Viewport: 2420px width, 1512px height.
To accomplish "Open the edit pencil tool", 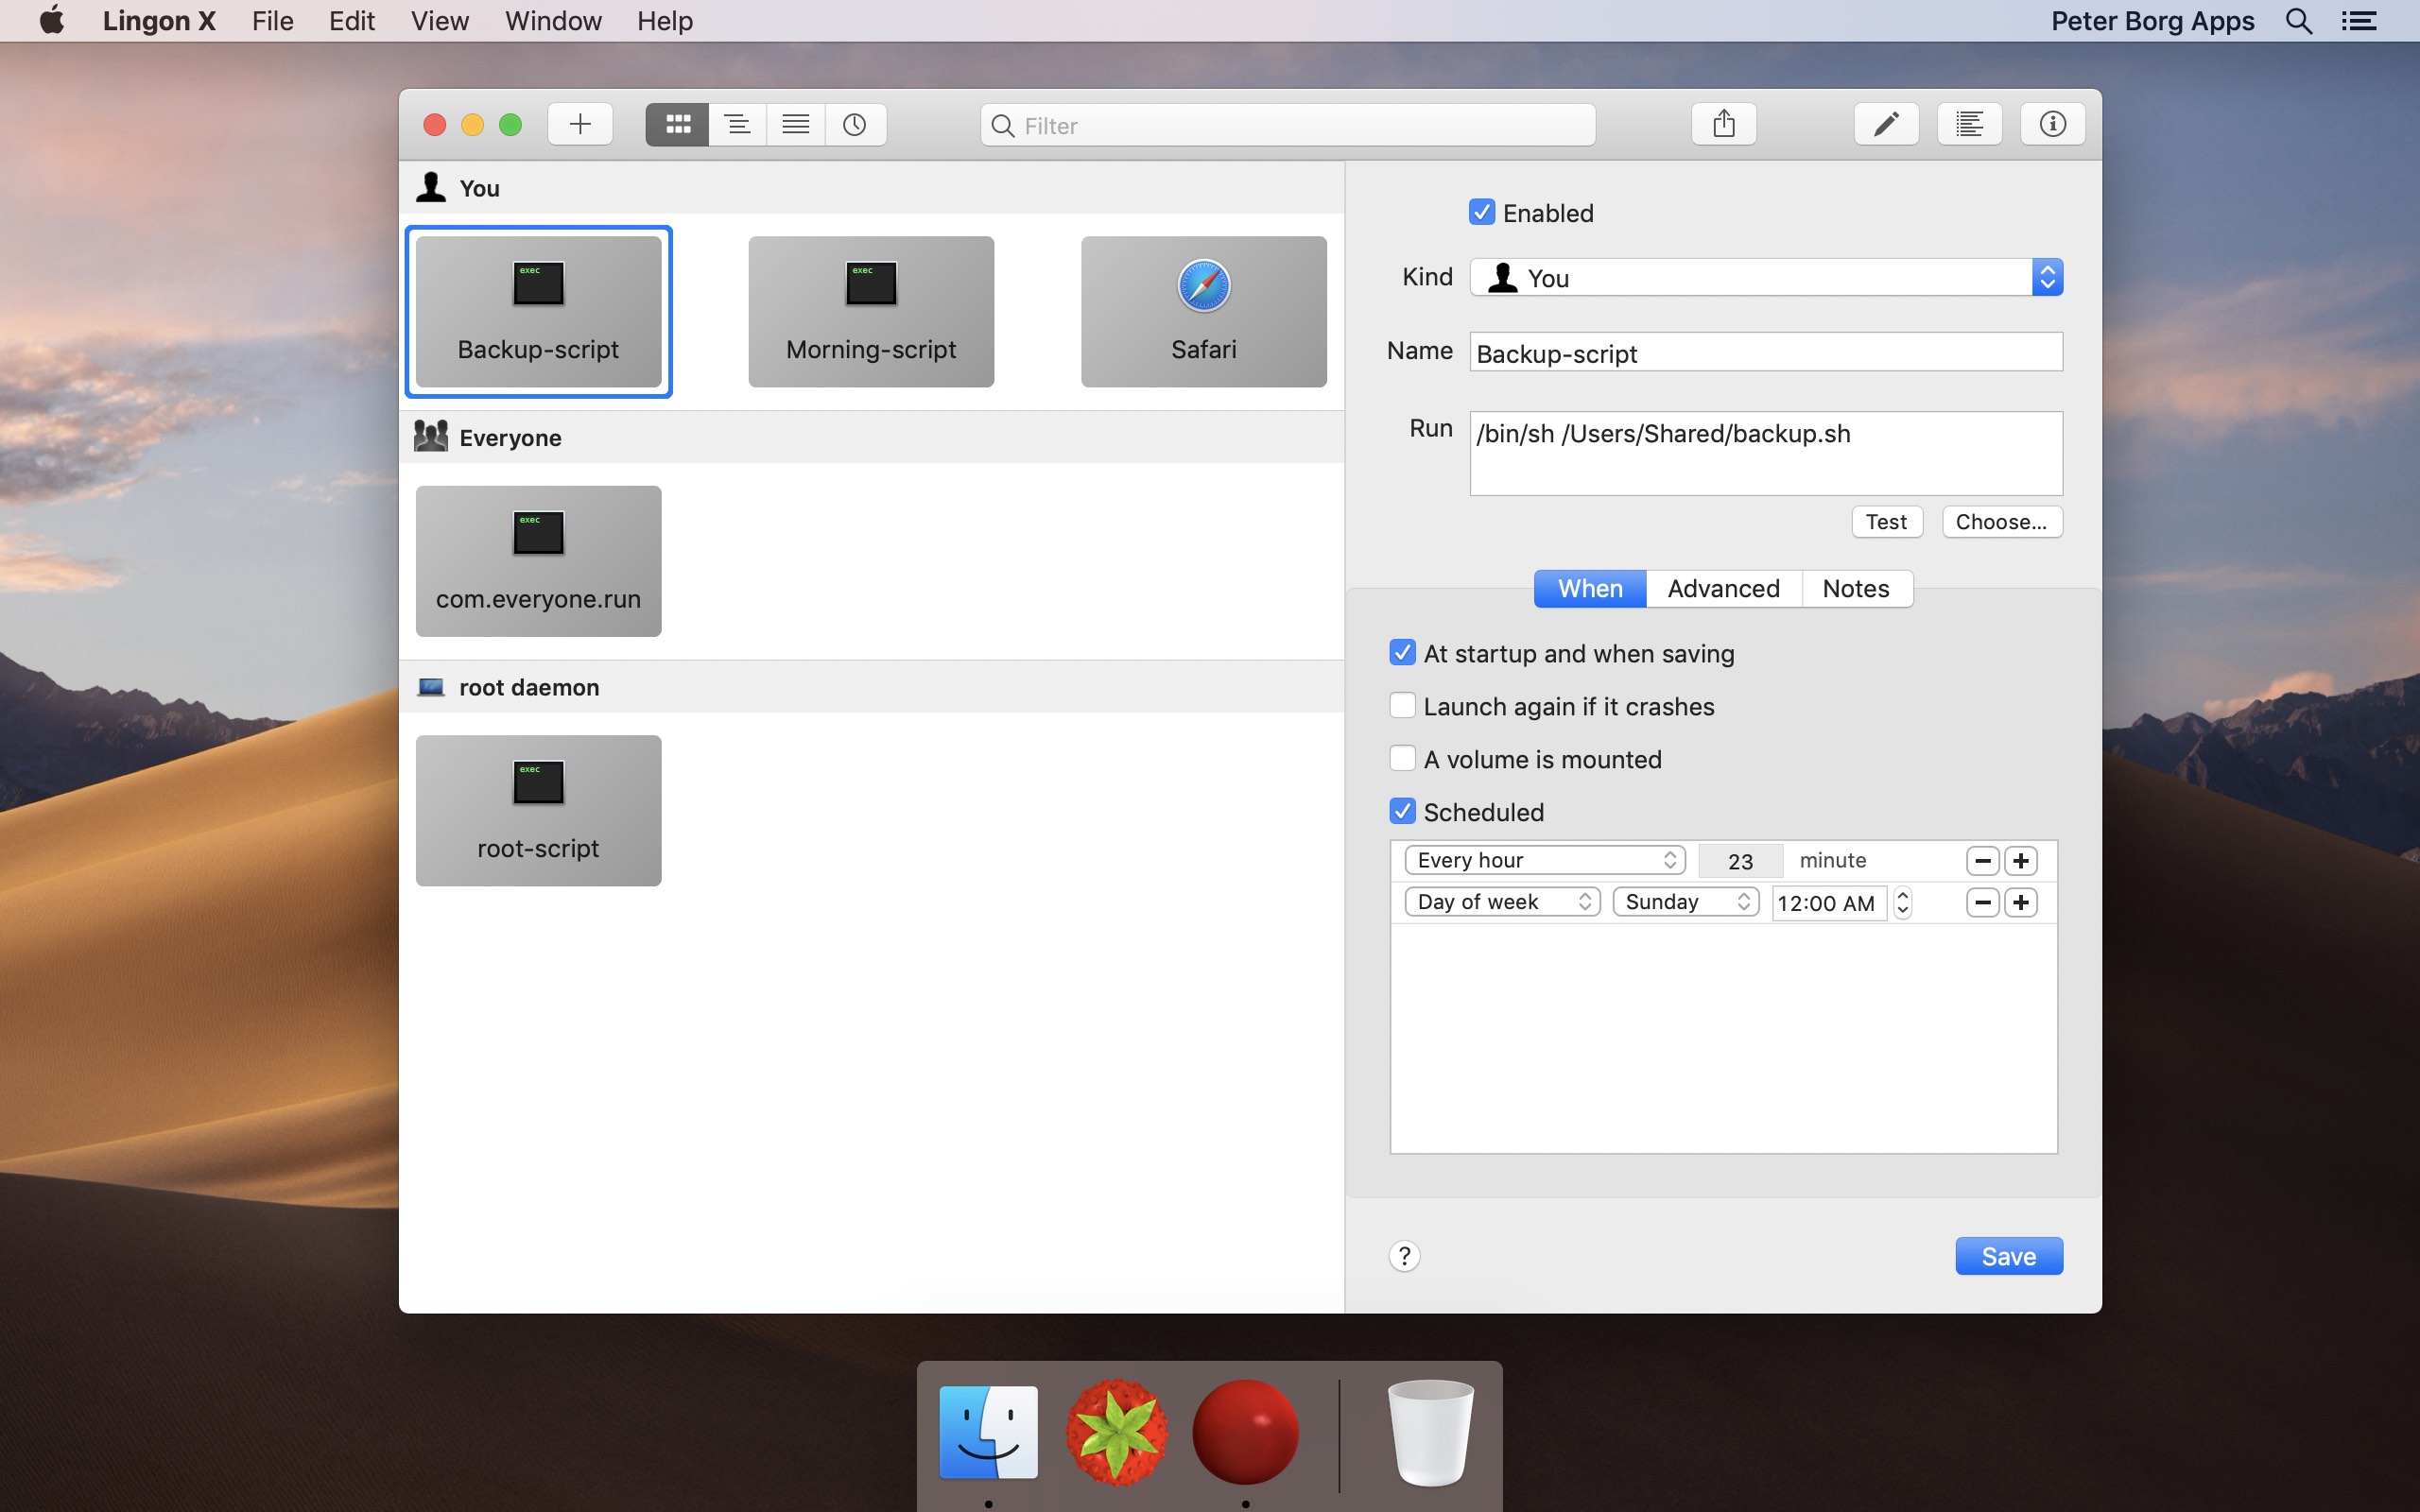I will 1885,123.
